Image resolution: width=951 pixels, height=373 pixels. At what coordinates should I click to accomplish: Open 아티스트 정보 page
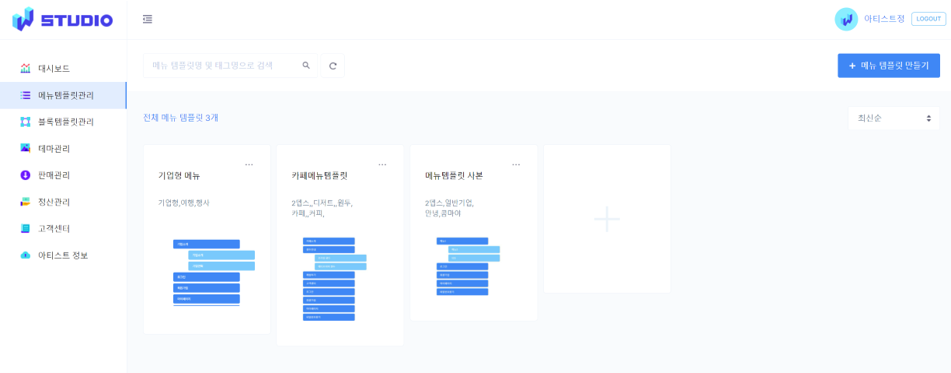tap(63, 255)
